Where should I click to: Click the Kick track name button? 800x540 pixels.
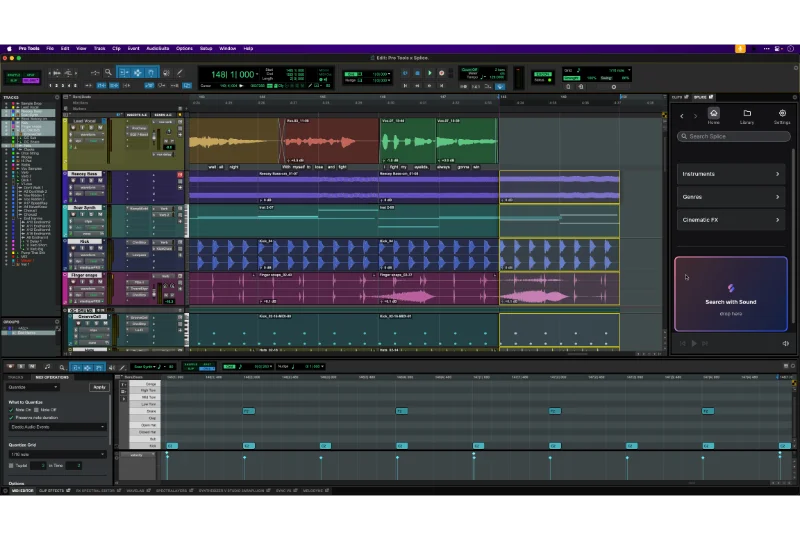tap(84, 241)
